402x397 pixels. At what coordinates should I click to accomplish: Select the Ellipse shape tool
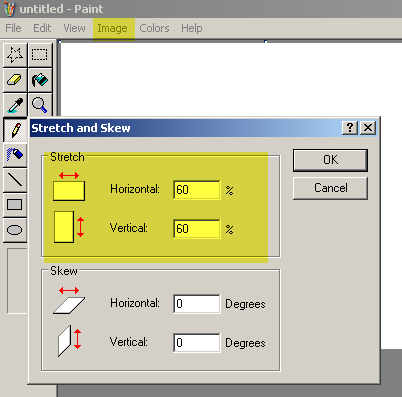pyautogui.click(x=15, y=230)
